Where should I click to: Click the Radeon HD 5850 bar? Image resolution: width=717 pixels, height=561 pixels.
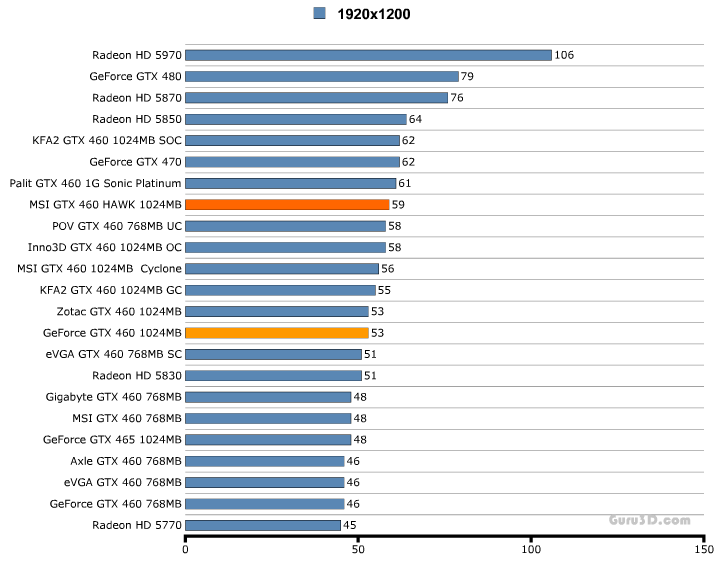click(296, 119)
